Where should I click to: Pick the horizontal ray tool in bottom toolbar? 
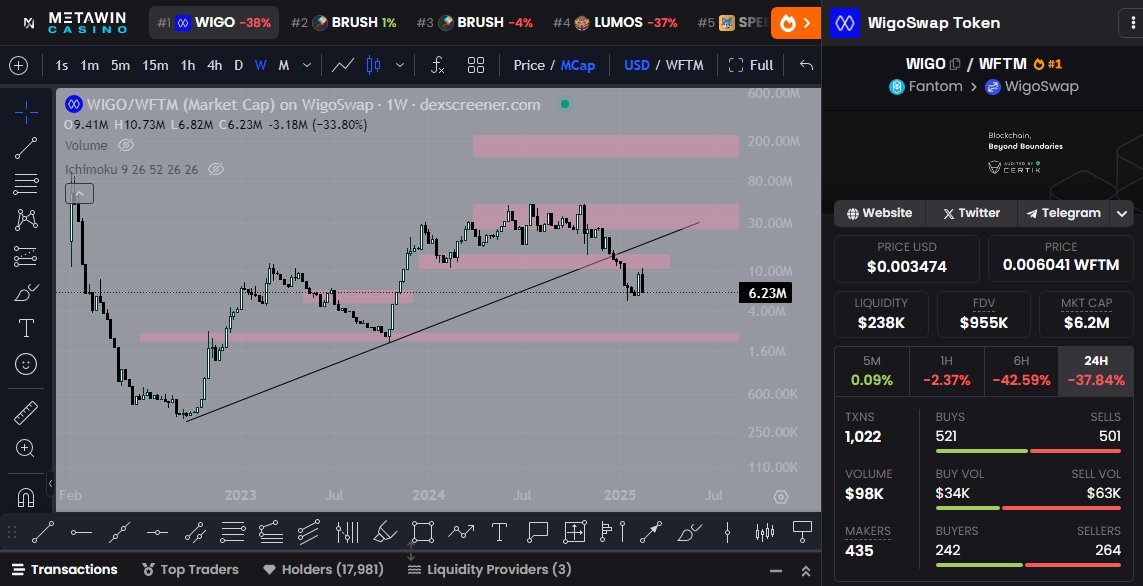pos(81,533)
